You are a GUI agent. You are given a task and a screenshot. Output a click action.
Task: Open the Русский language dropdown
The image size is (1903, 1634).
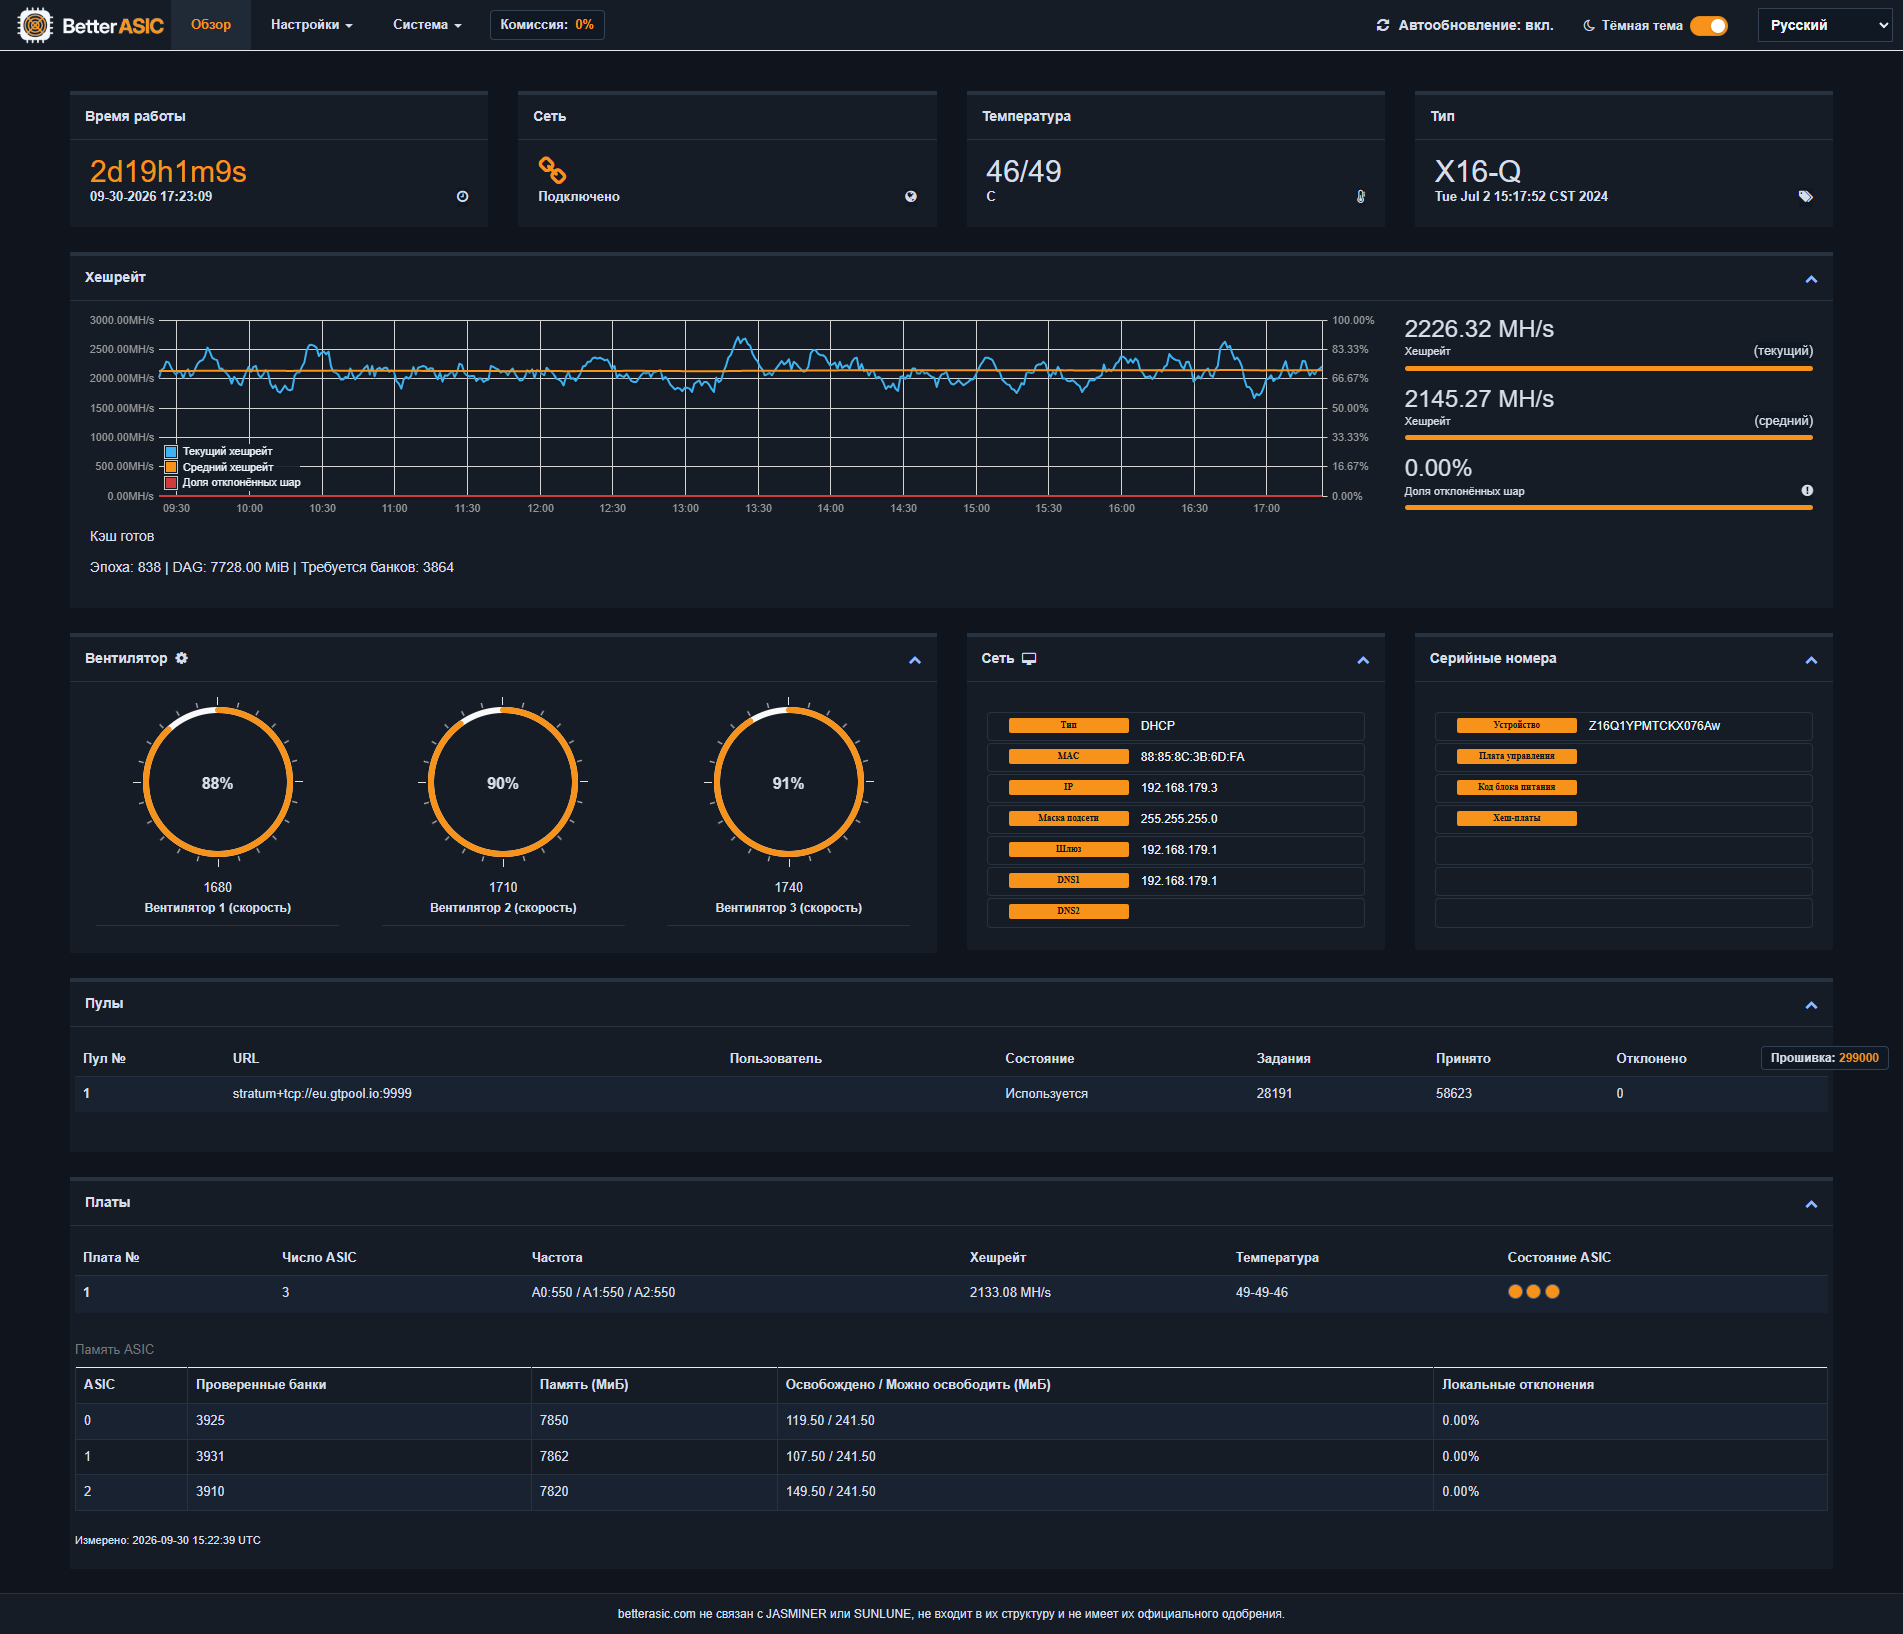coord(1825,25)
